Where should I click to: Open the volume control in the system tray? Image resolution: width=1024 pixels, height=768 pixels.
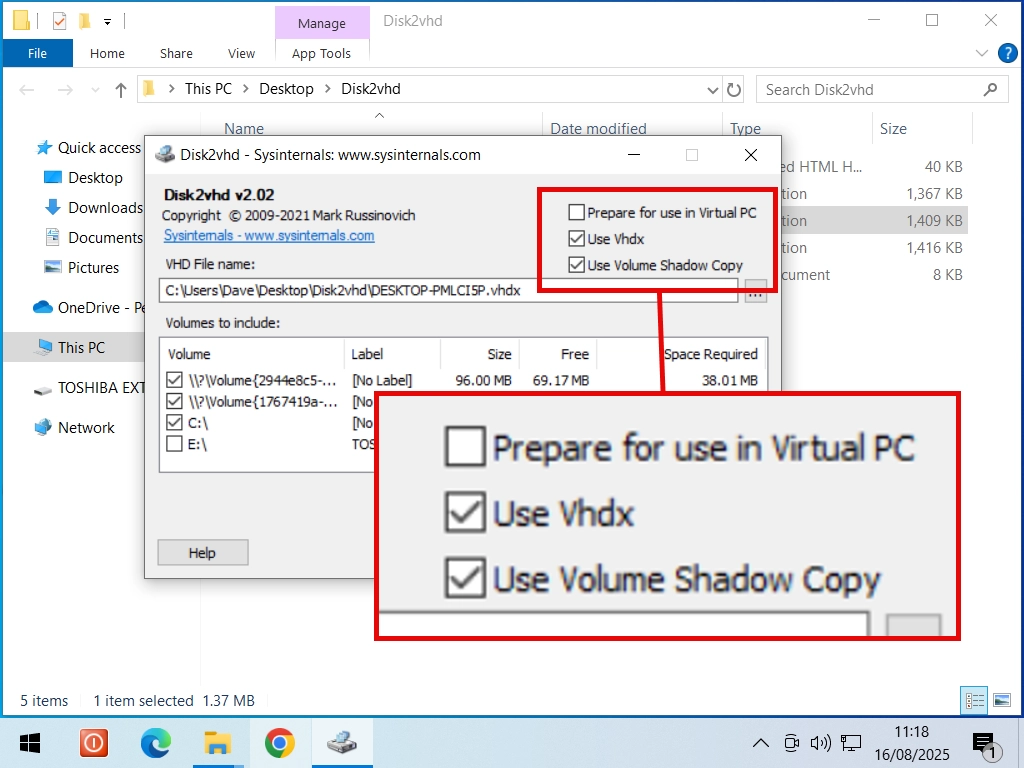tap(820, 743)
